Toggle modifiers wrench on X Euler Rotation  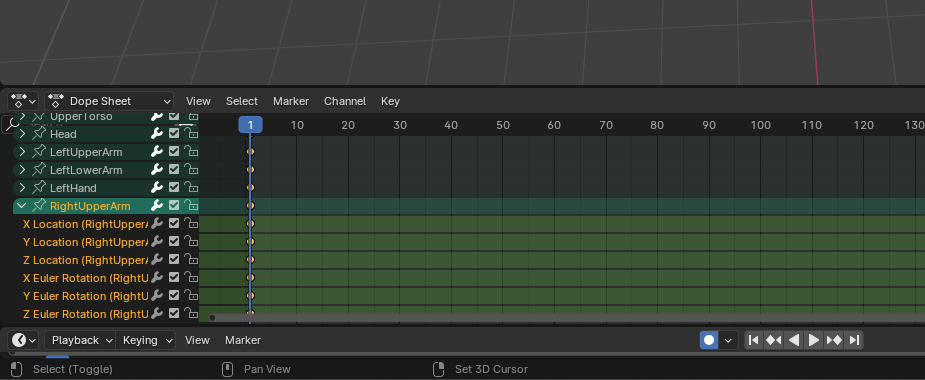pos(156,277)
